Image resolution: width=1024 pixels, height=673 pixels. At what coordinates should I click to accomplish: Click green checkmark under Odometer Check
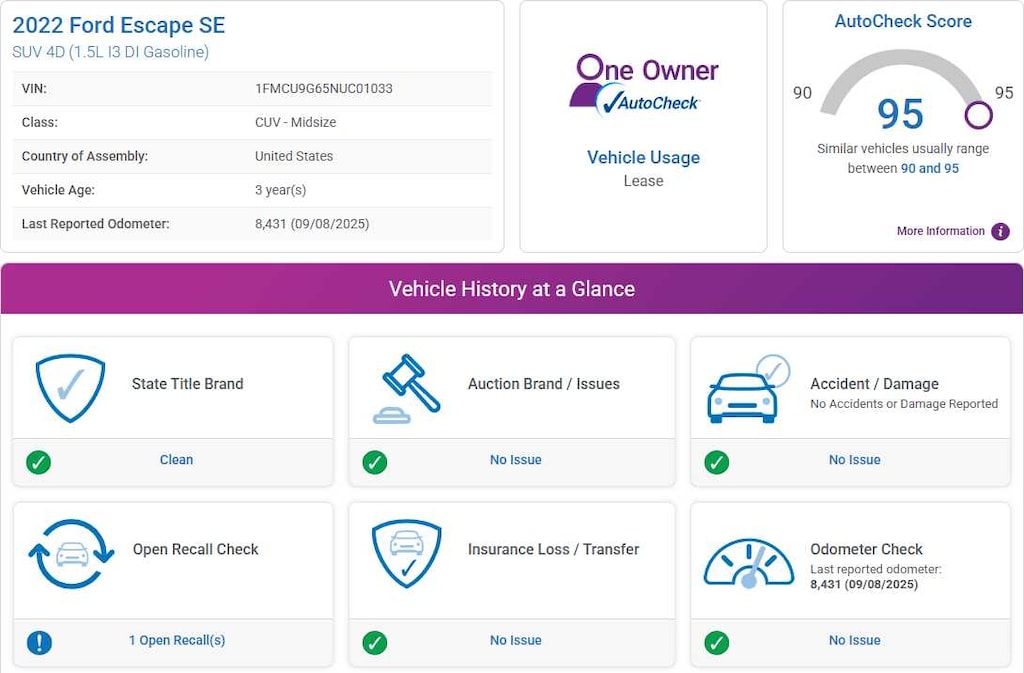[x=717, y=642]
